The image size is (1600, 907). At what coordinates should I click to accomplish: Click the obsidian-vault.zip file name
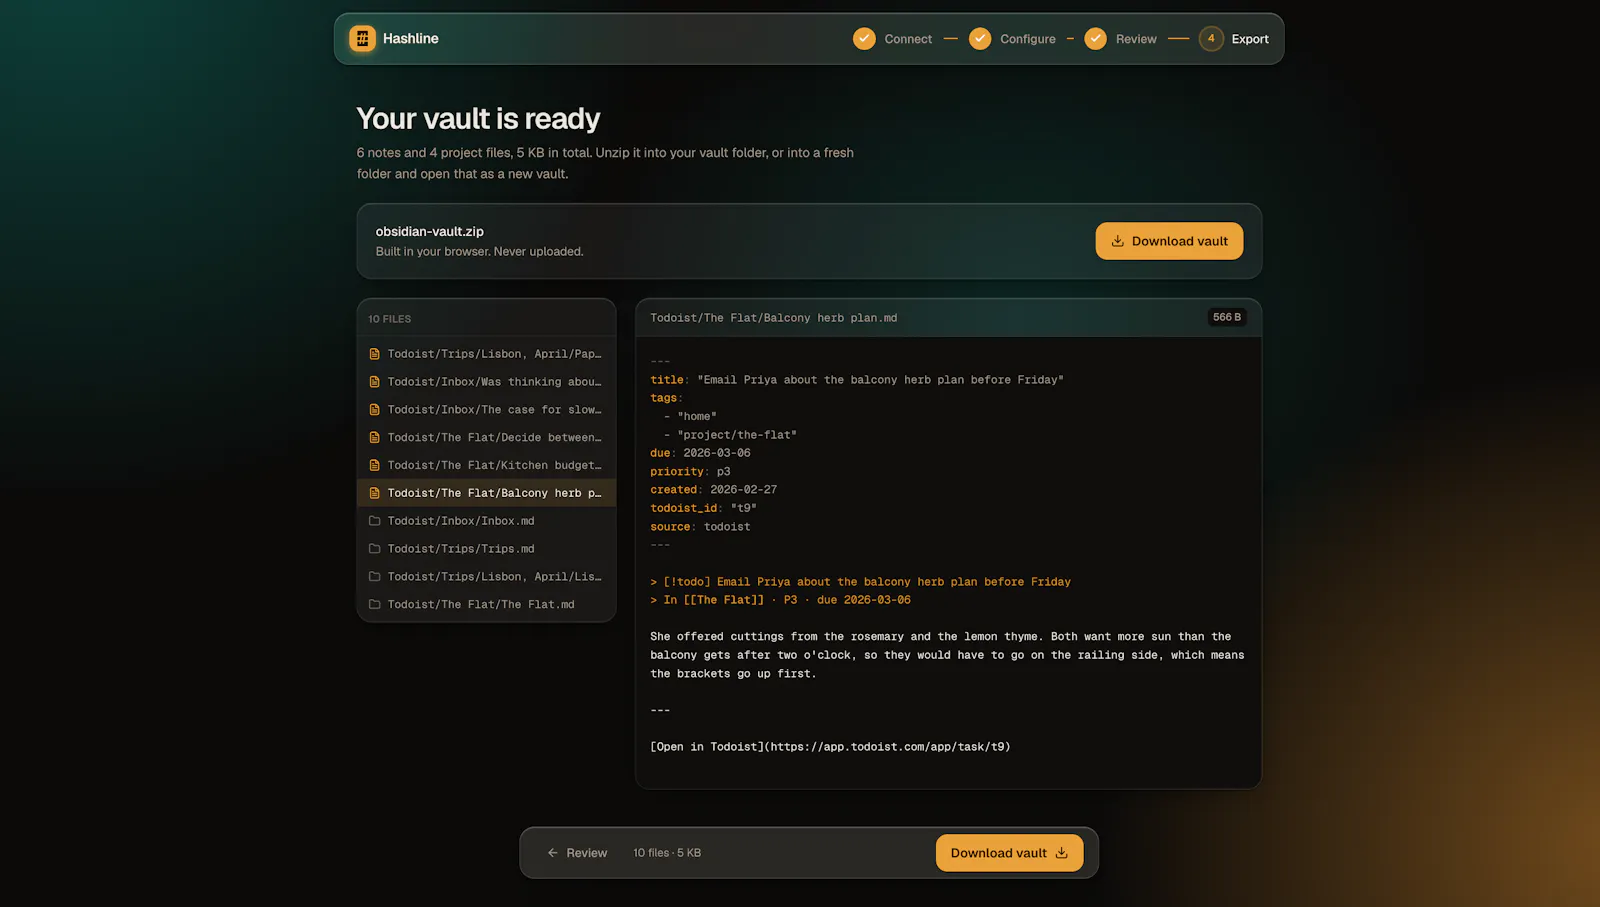[430, 231]
